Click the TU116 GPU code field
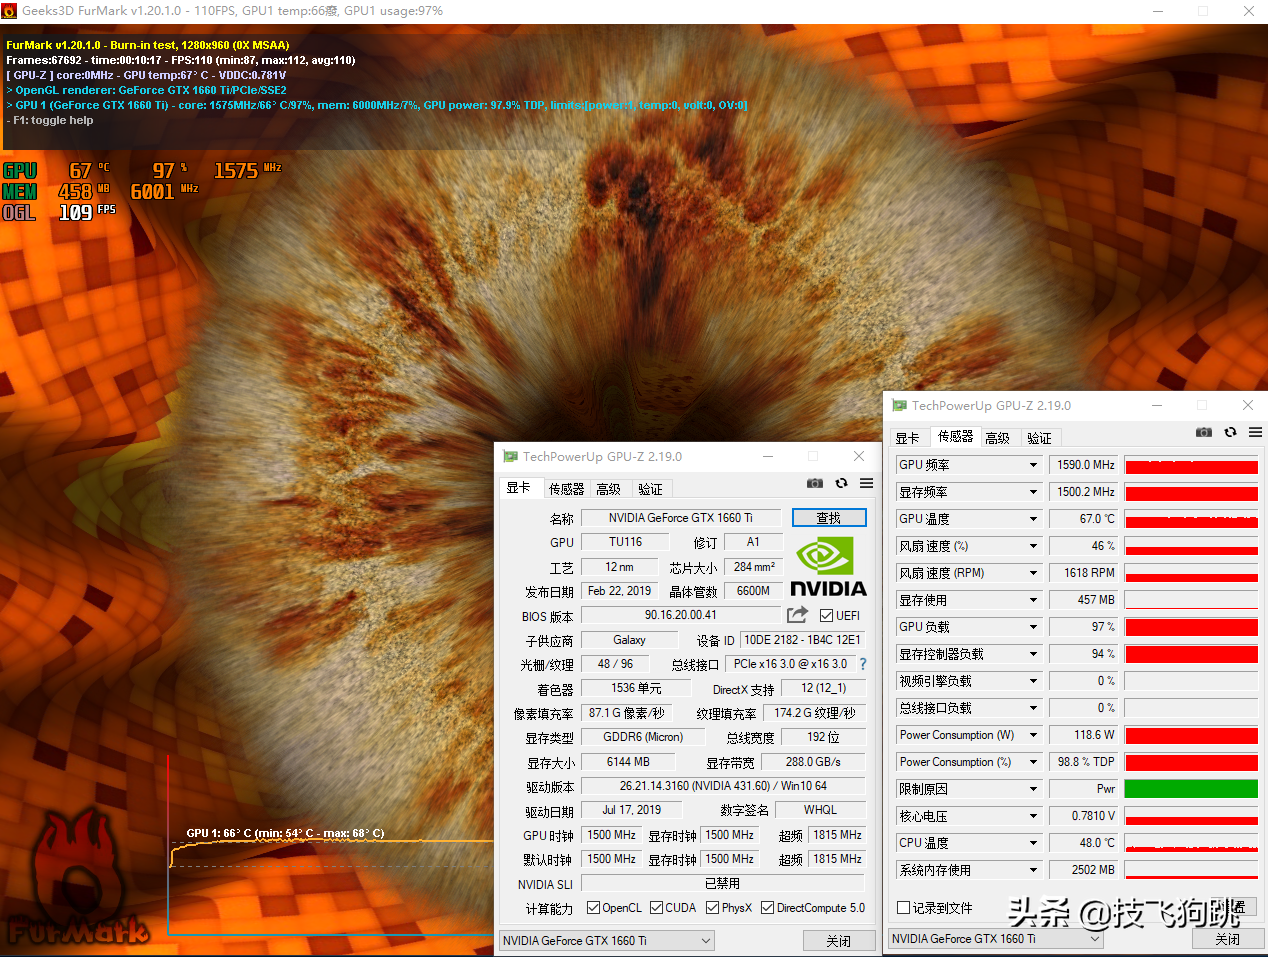The image size is (1268, 957). [x=625, y=542]
